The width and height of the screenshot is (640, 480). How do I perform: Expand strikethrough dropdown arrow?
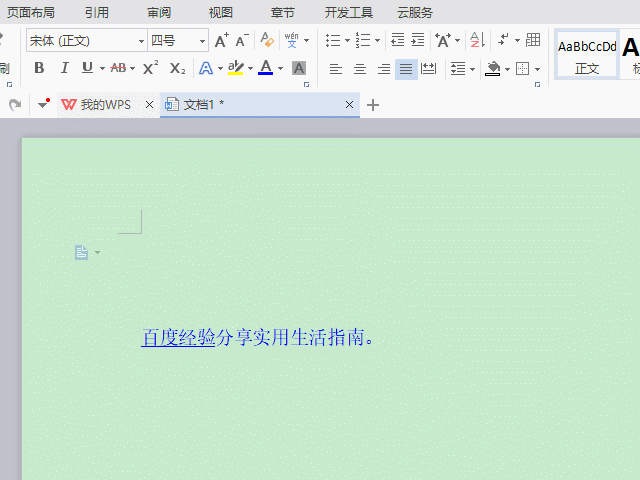(132, 69)
